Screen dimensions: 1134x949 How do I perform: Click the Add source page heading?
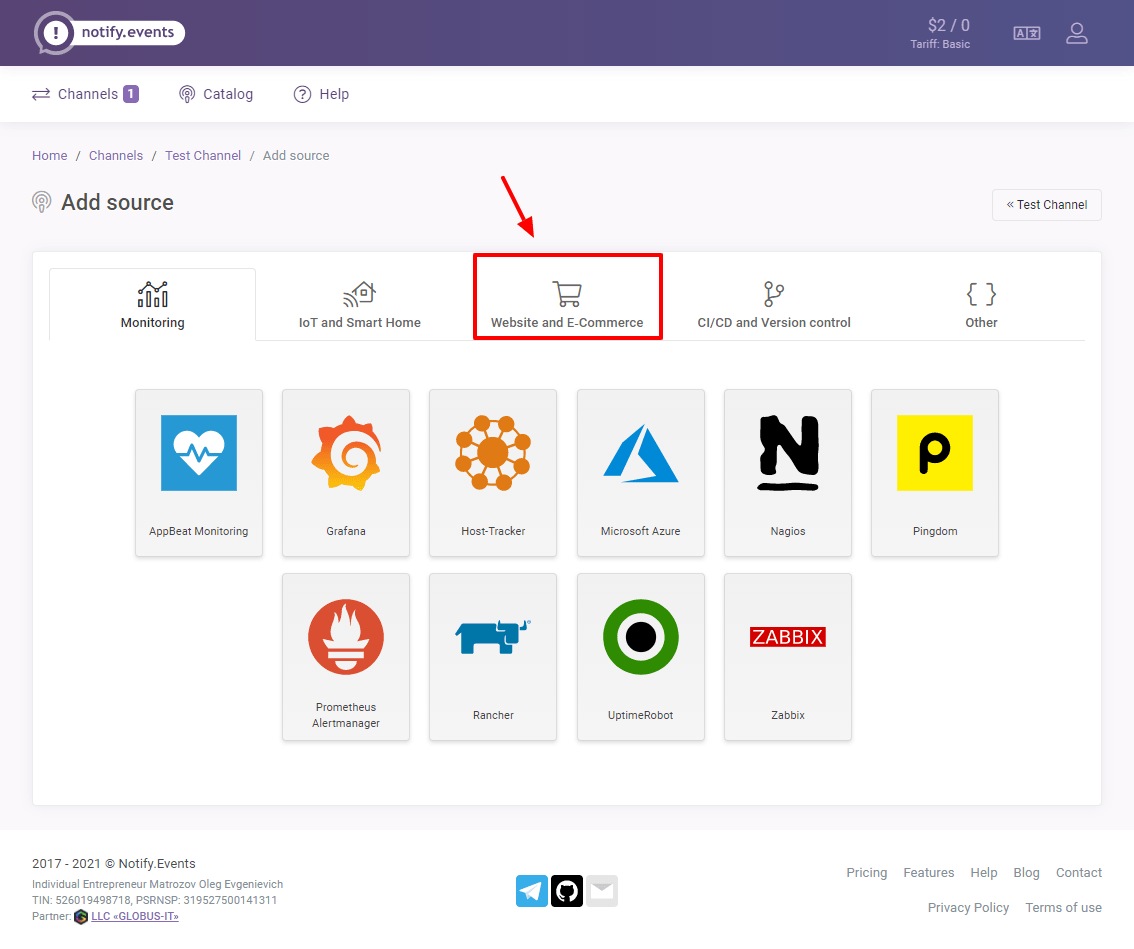coord(117,203)
